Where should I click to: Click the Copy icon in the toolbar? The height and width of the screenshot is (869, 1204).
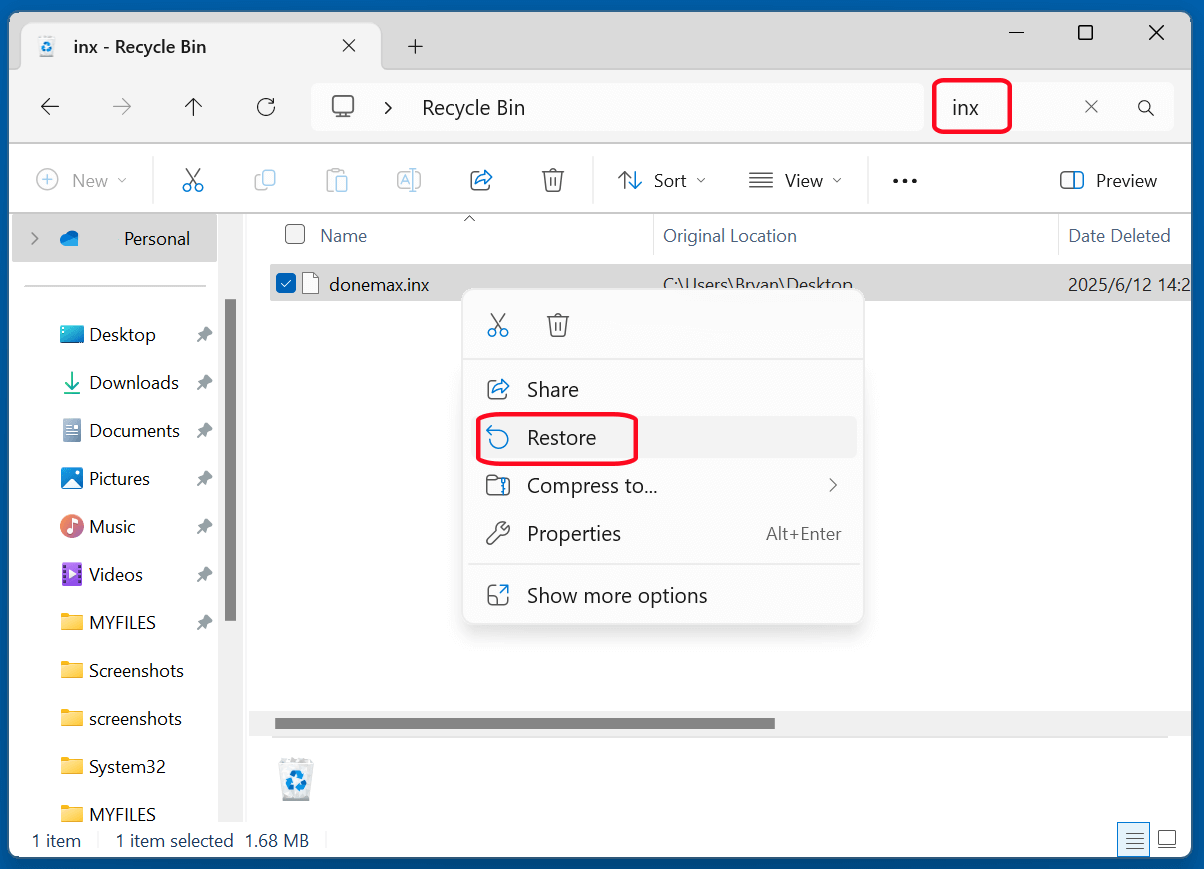[x=264, y=180]
